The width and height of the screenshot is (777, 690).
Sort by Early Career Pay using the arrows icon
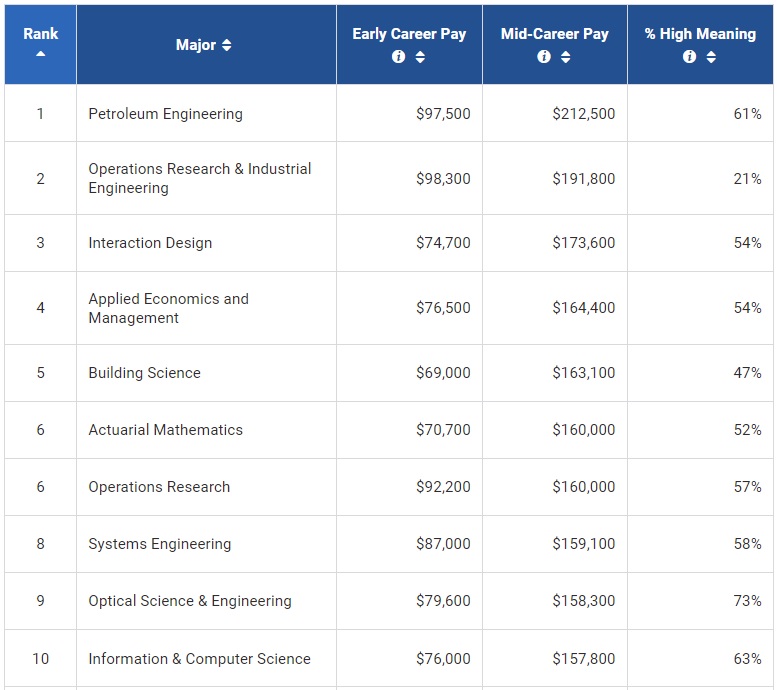(420, 57)
